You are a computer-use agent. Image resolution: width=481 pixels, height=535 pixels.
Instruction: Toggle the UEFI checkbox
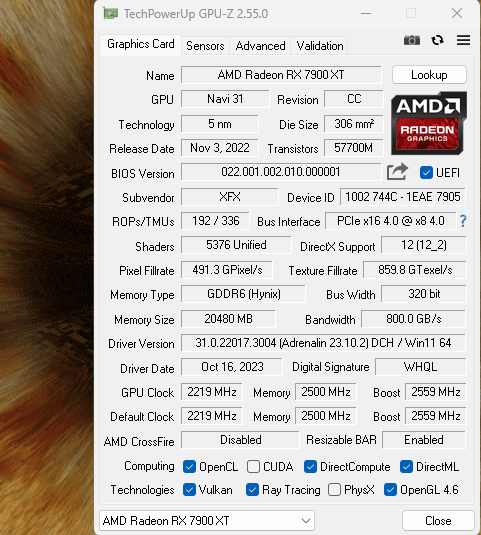click(426, 172)
